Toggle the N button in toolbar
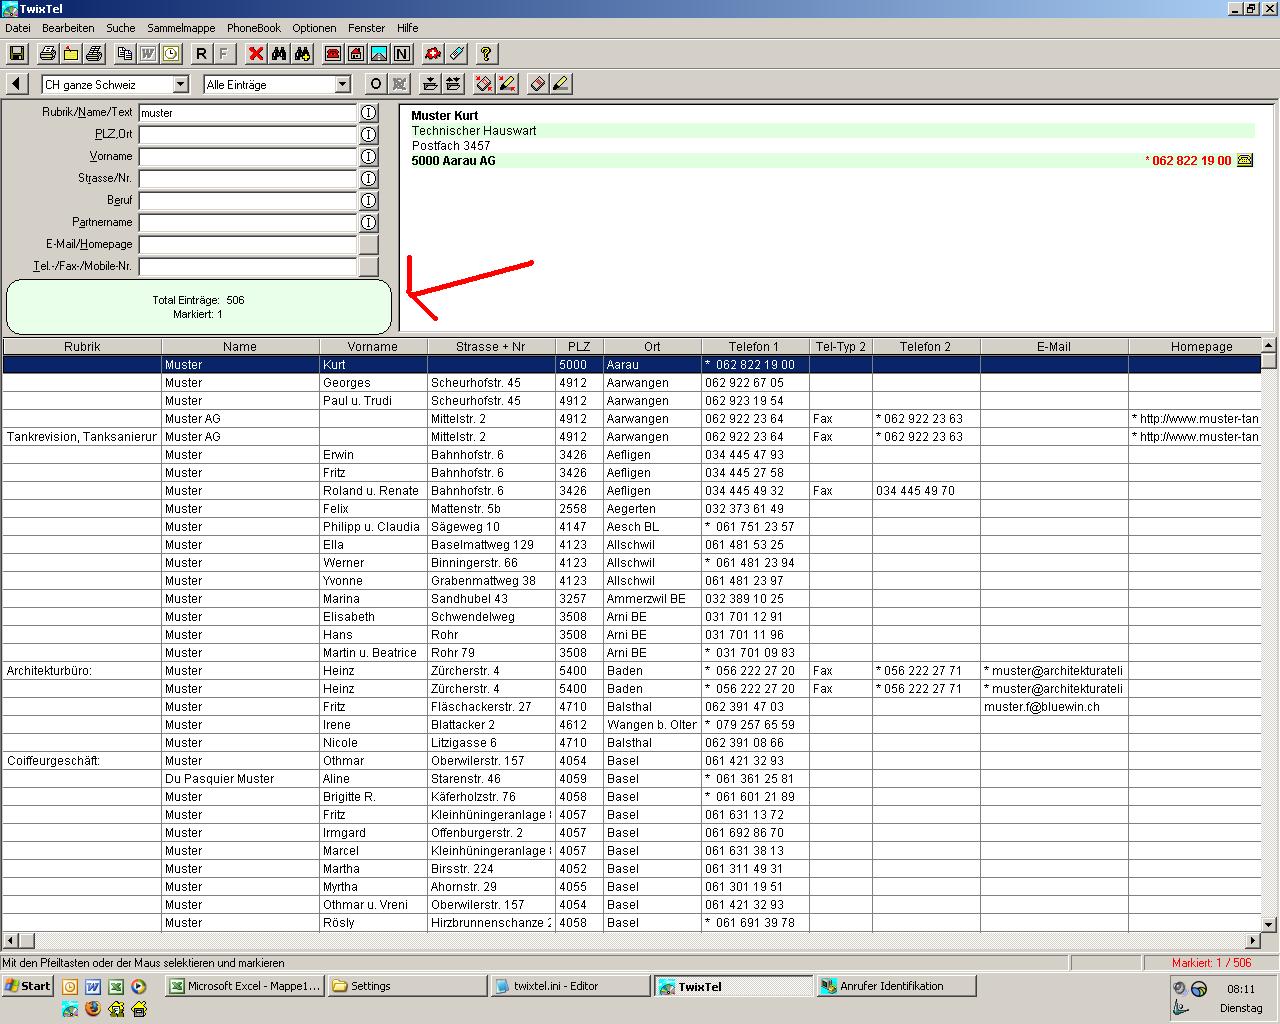The height and width of the screenshot is (1024, 1280). [x=402, y=54]
